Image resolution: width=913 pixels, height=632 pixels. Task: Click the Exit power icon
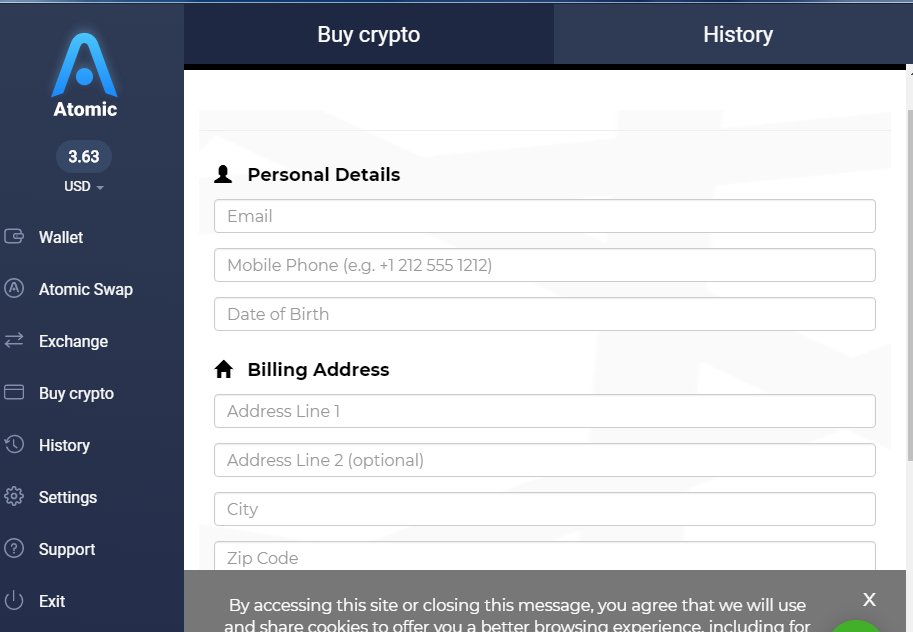(14, 601)
